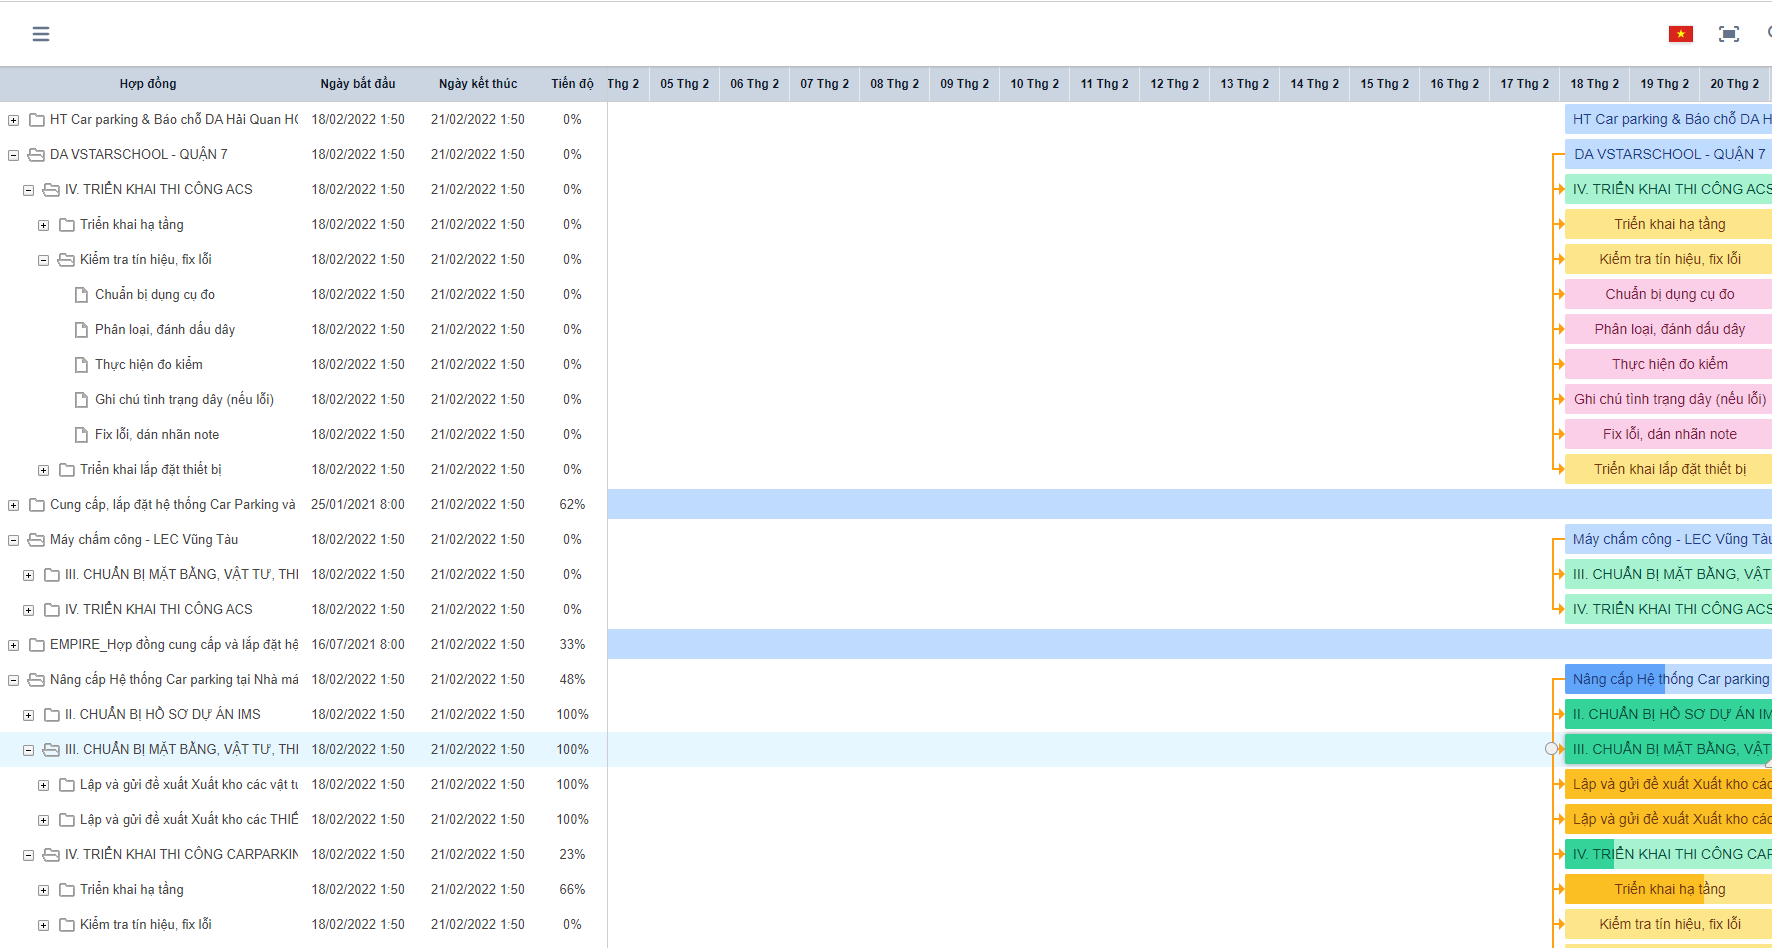Screen dimensions: 1772x948
Task: Click folder icon of DA VSTARSCHOOL - QUẬN 7
Action: point(37,155)
